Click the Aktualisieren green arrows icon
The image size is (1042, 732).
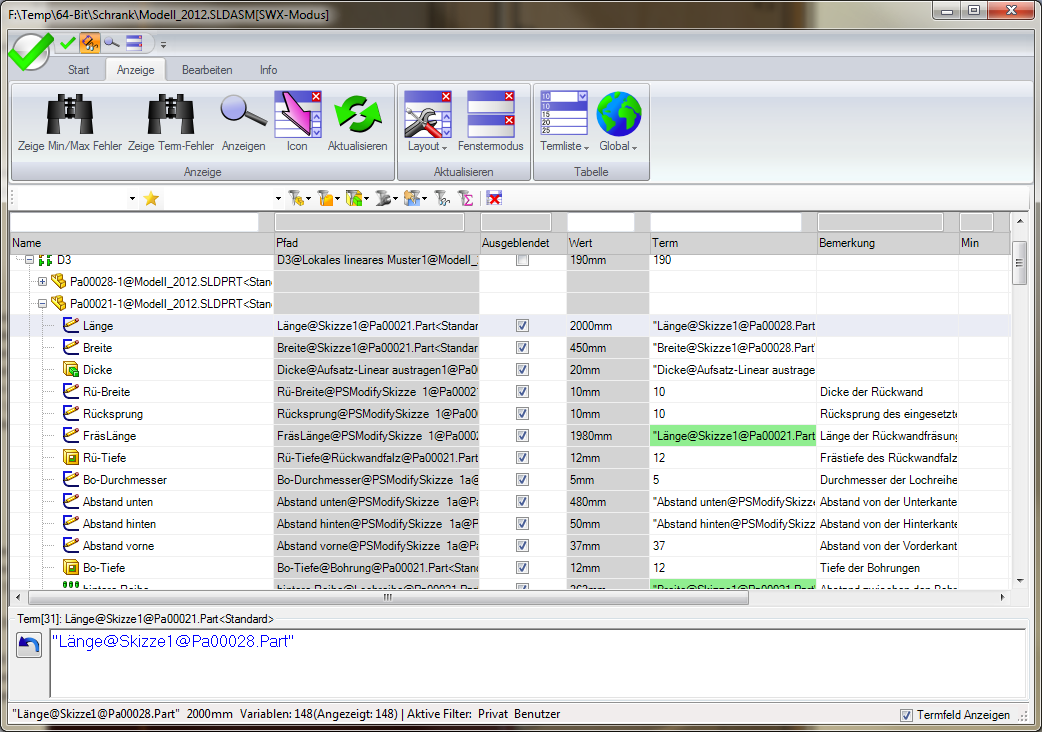357,113
